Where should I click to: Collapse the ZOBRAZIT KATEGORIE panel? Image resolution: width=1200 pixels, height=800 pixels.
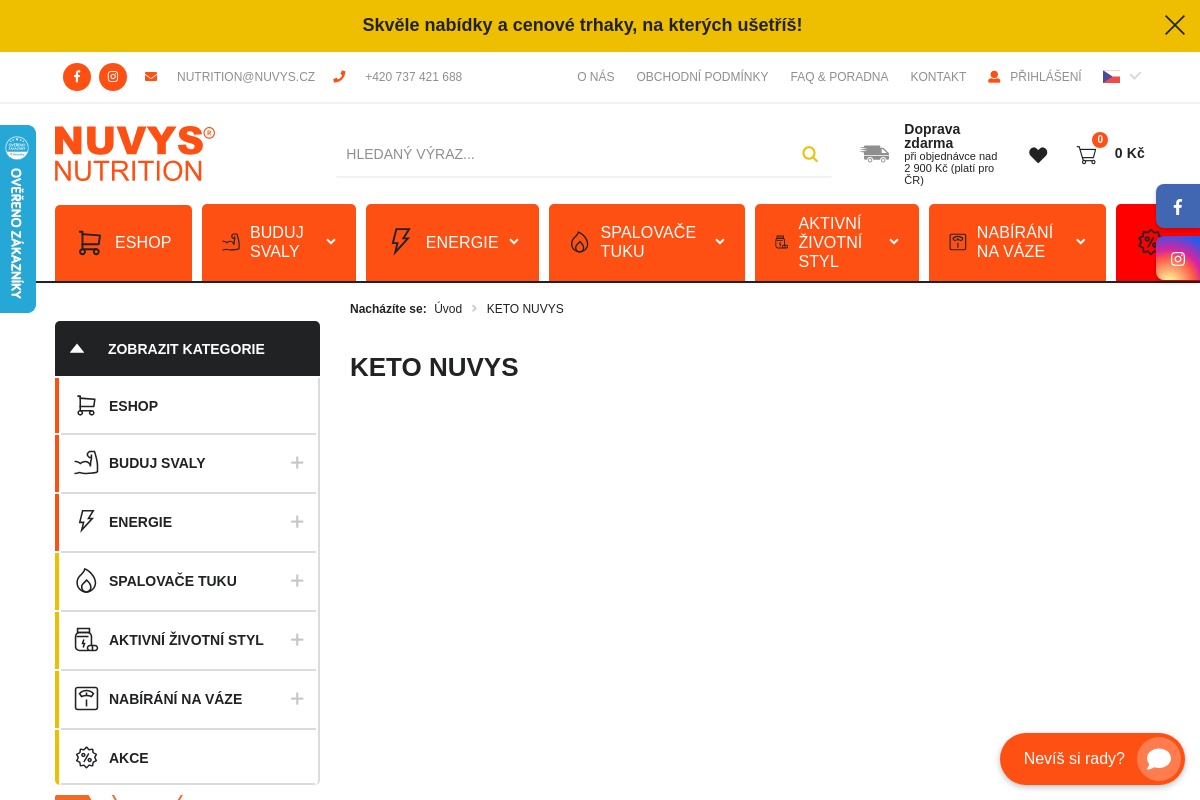click(x=78, y=348)
